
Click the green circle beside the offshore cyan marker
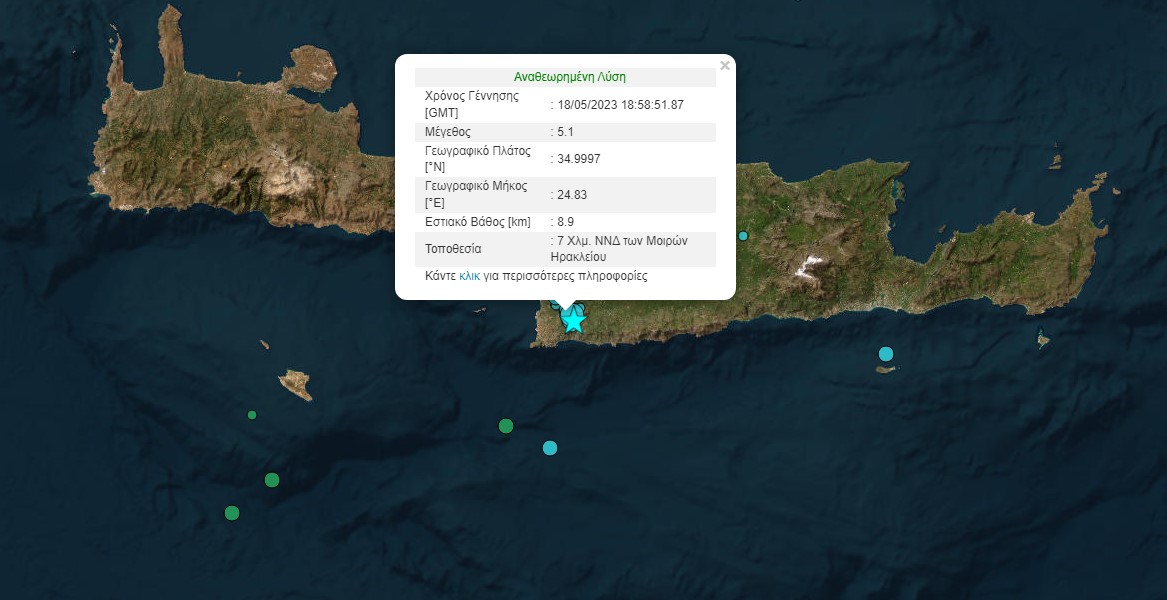coord(506,426)
